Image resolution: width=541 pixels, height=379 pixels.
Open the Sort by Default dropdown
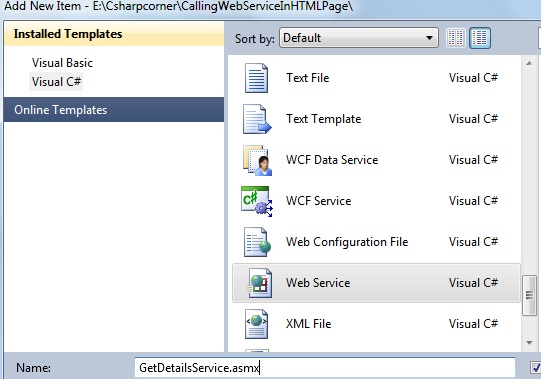pyautogui.click(x=359, y=38)
